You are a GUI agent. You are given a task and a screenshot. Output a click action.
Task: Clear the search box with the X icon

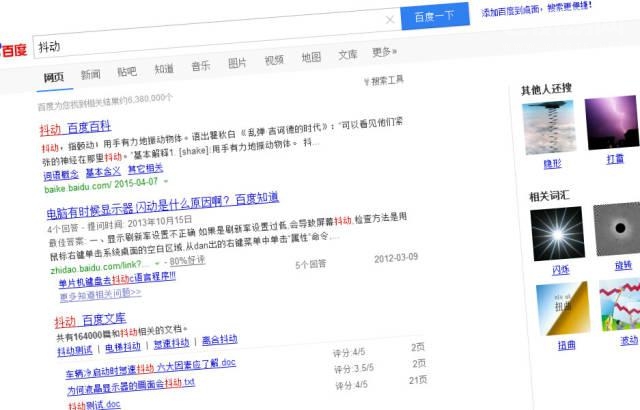tap(389, 20)
